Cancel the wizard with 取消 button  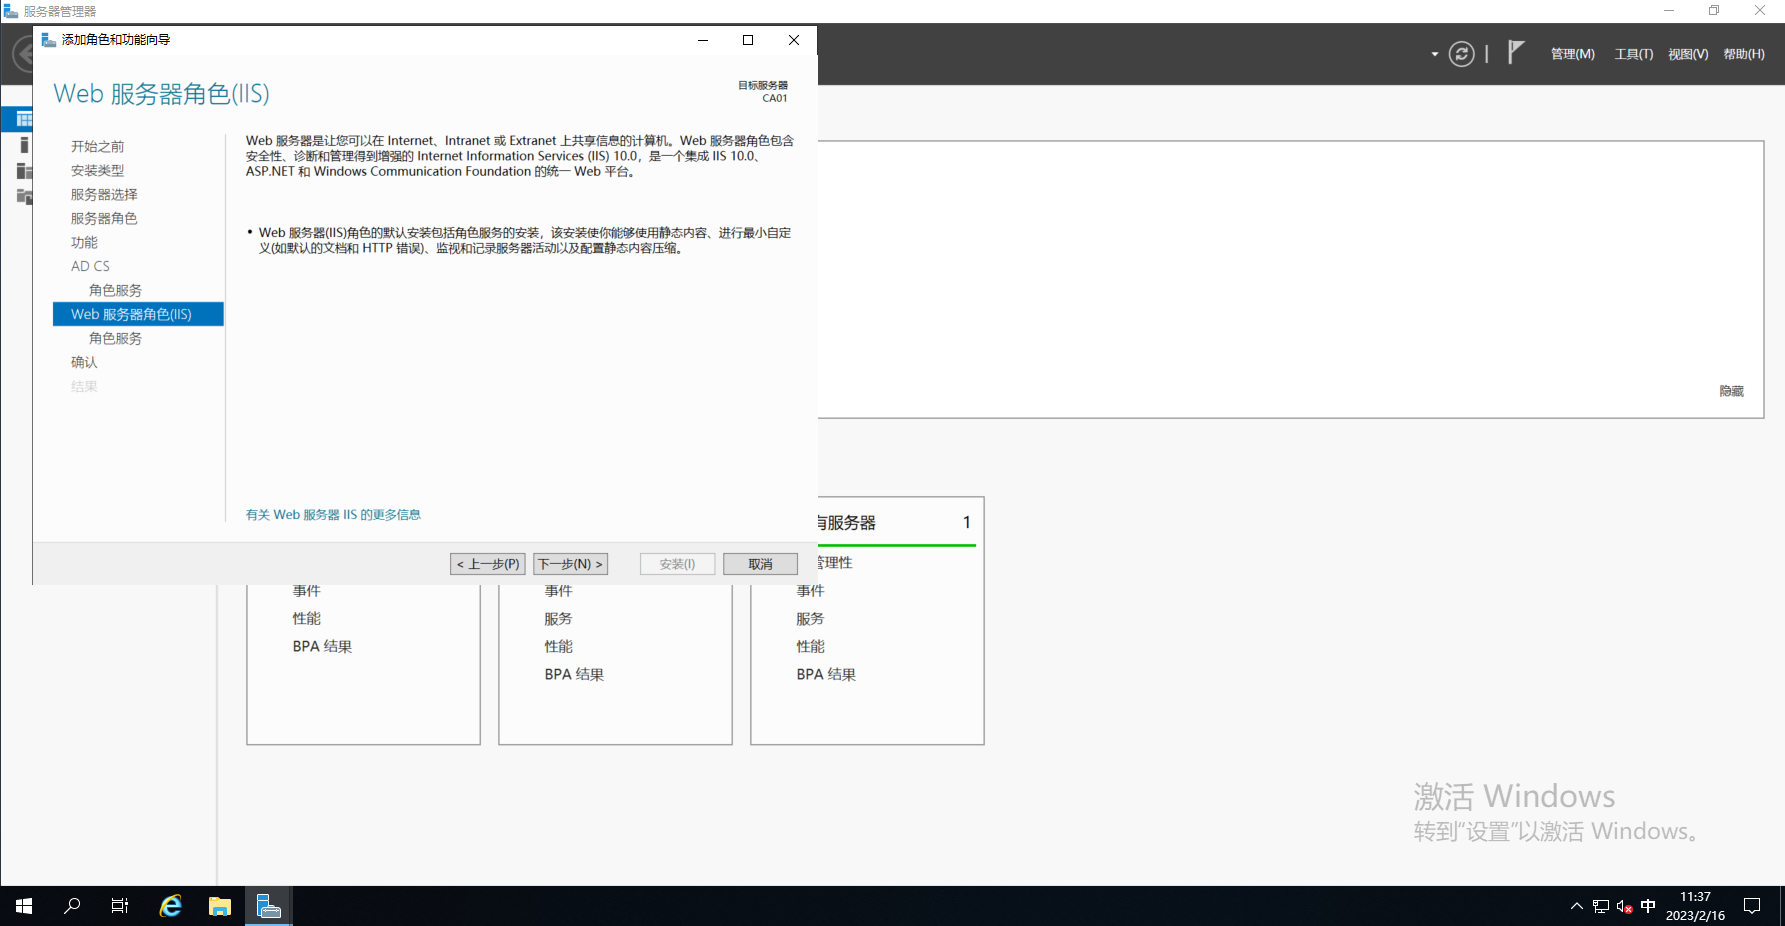coord(760,564)
